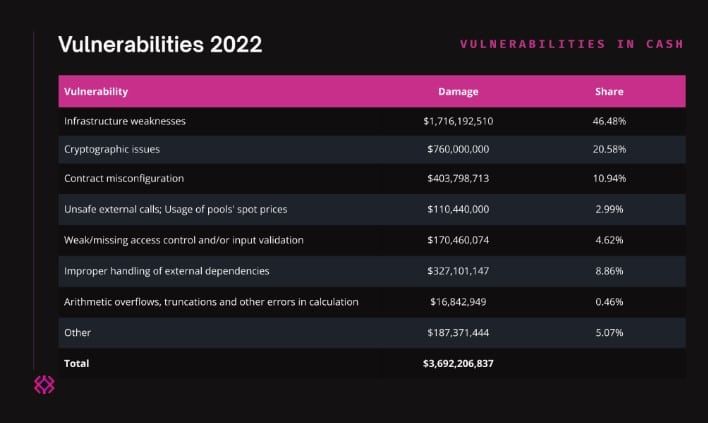Image resolution: width=708 pixels, height=423 pixels.
Task: Select the Vulnerability column header
Action: pyautogui.click(x=96, y=92)
